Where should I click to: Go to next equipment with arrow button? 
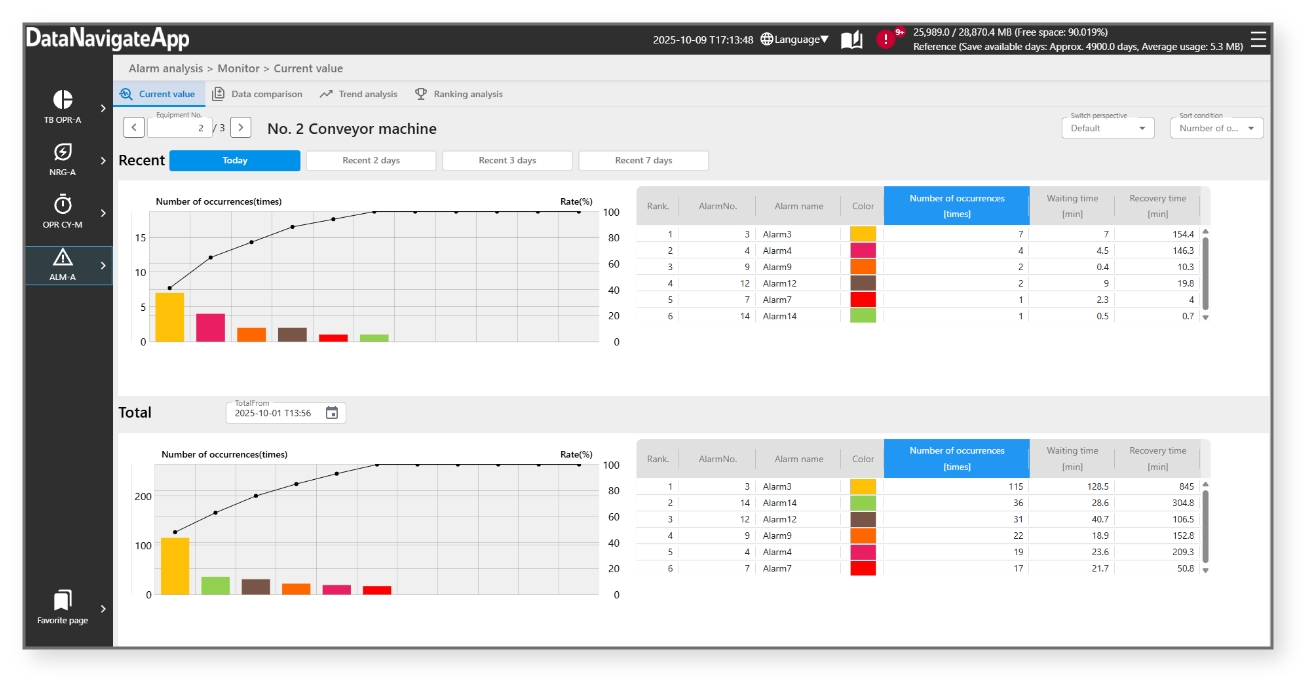pyautogui.click(x=240, y=128)
